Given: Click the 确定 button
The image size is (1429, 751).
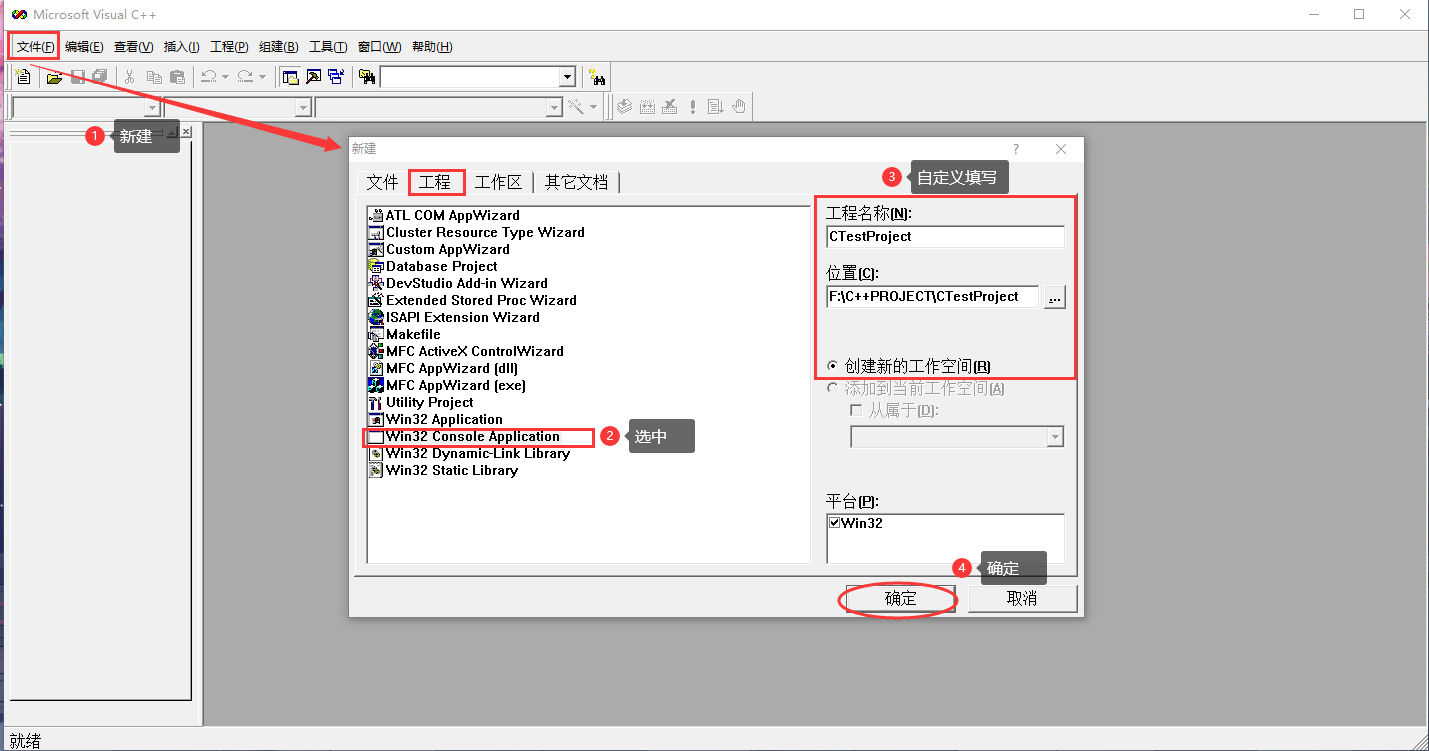Looking at the screenshot, I should point(900,598).
